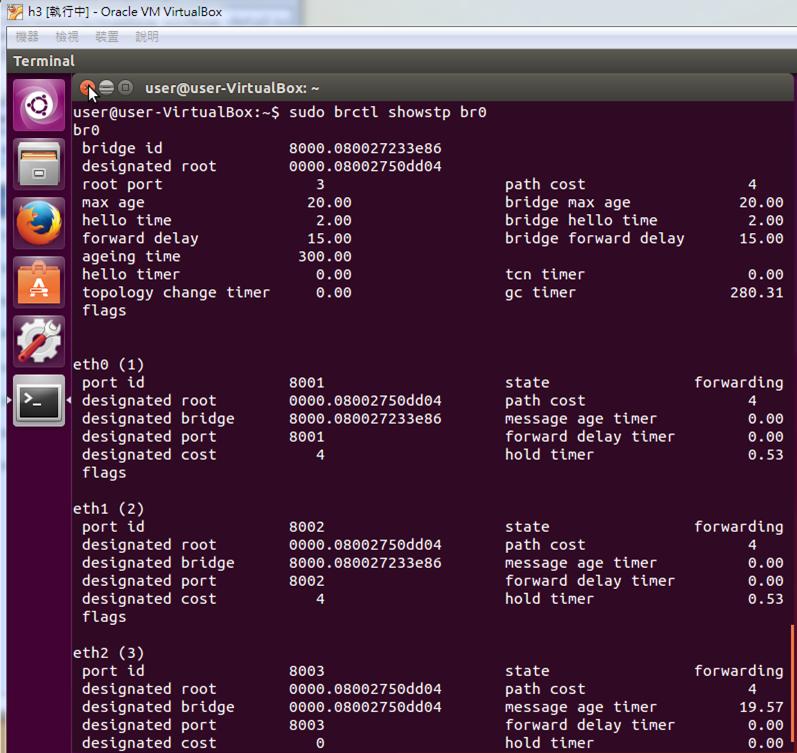The image size is (797, 753).
Task: Click the user@user-VirtualBox terminal title bar
Action: click(232, 88)
